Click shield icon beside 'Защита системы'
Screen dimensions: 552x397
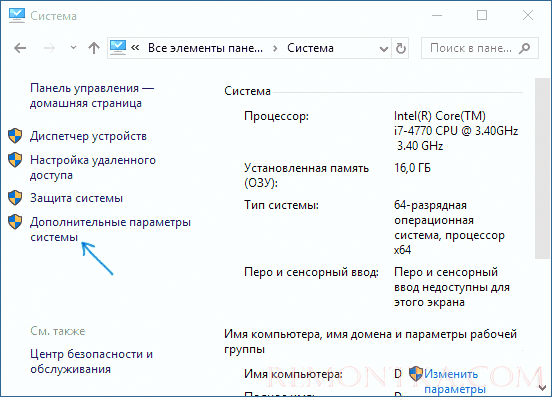(15, 197)
